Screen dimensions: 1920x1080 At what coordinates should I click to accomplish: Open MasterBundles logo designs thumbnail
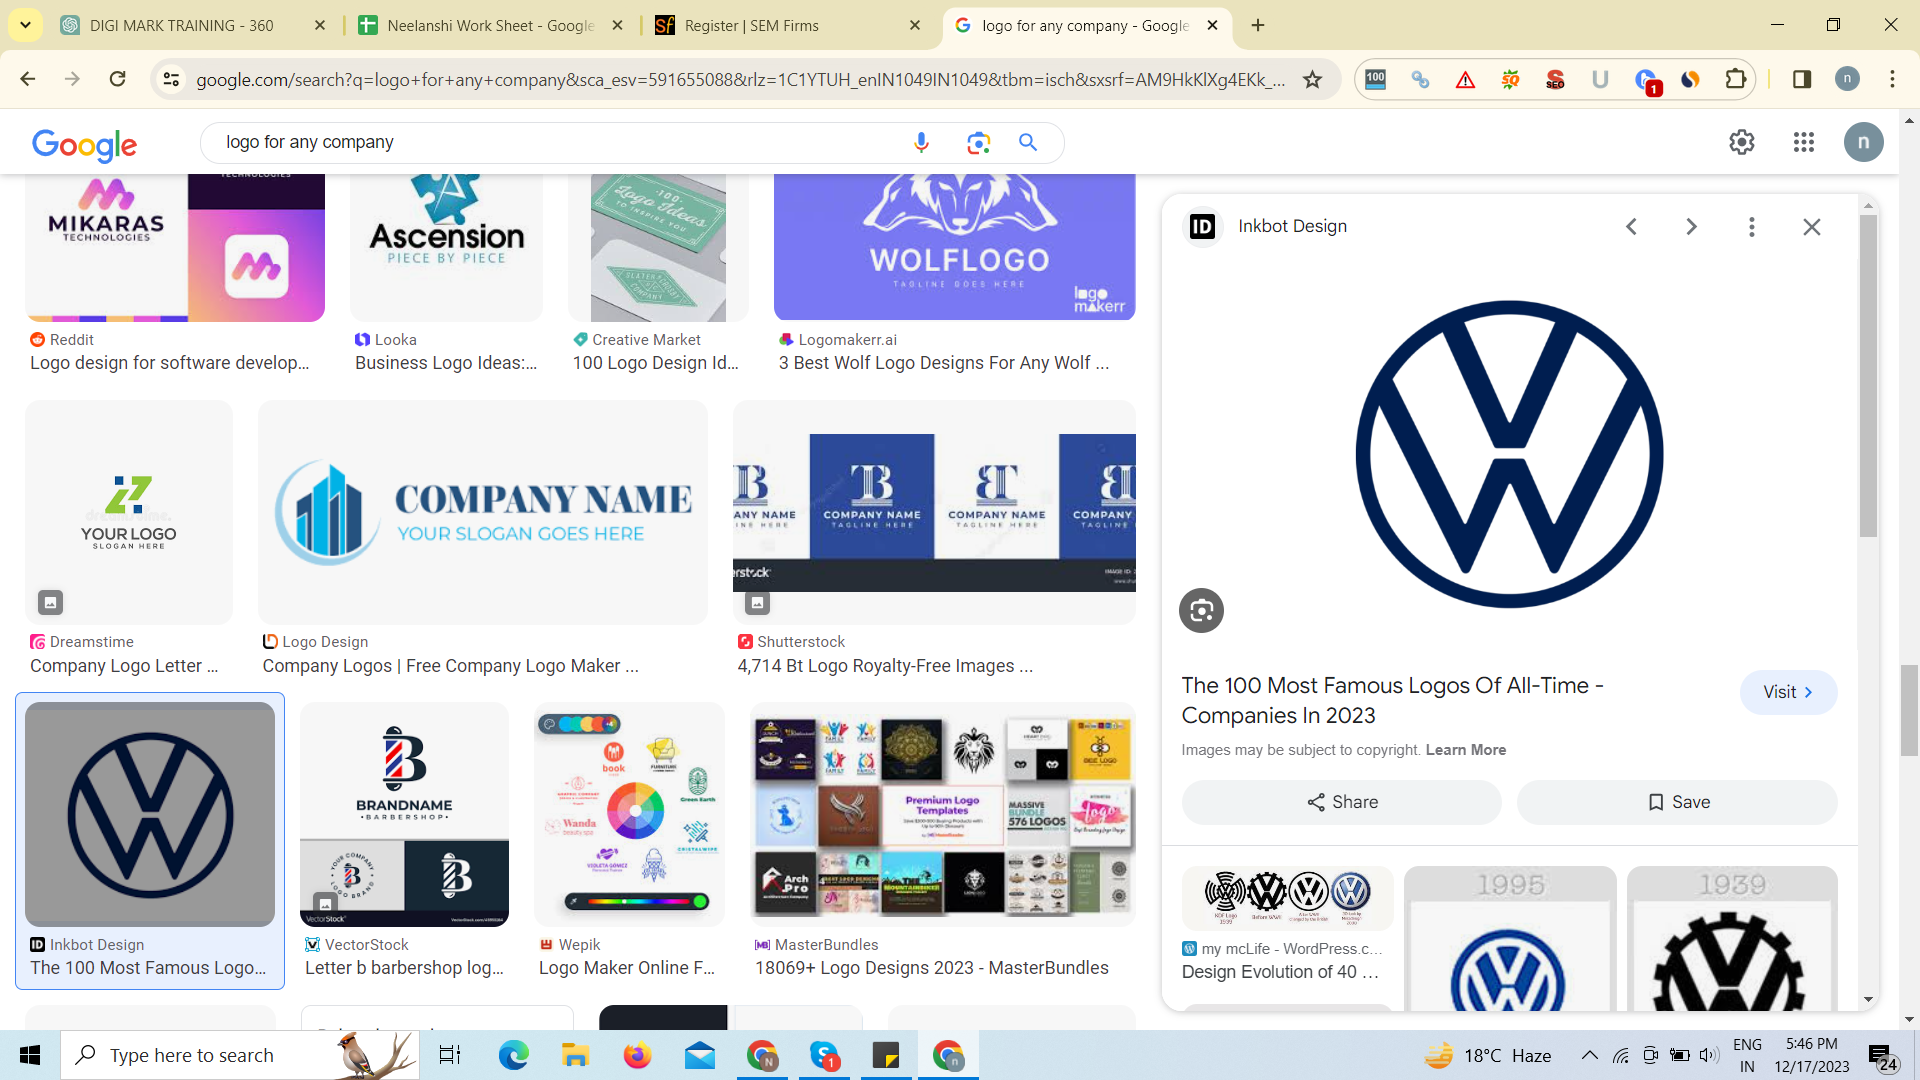(x=942, y=814)
